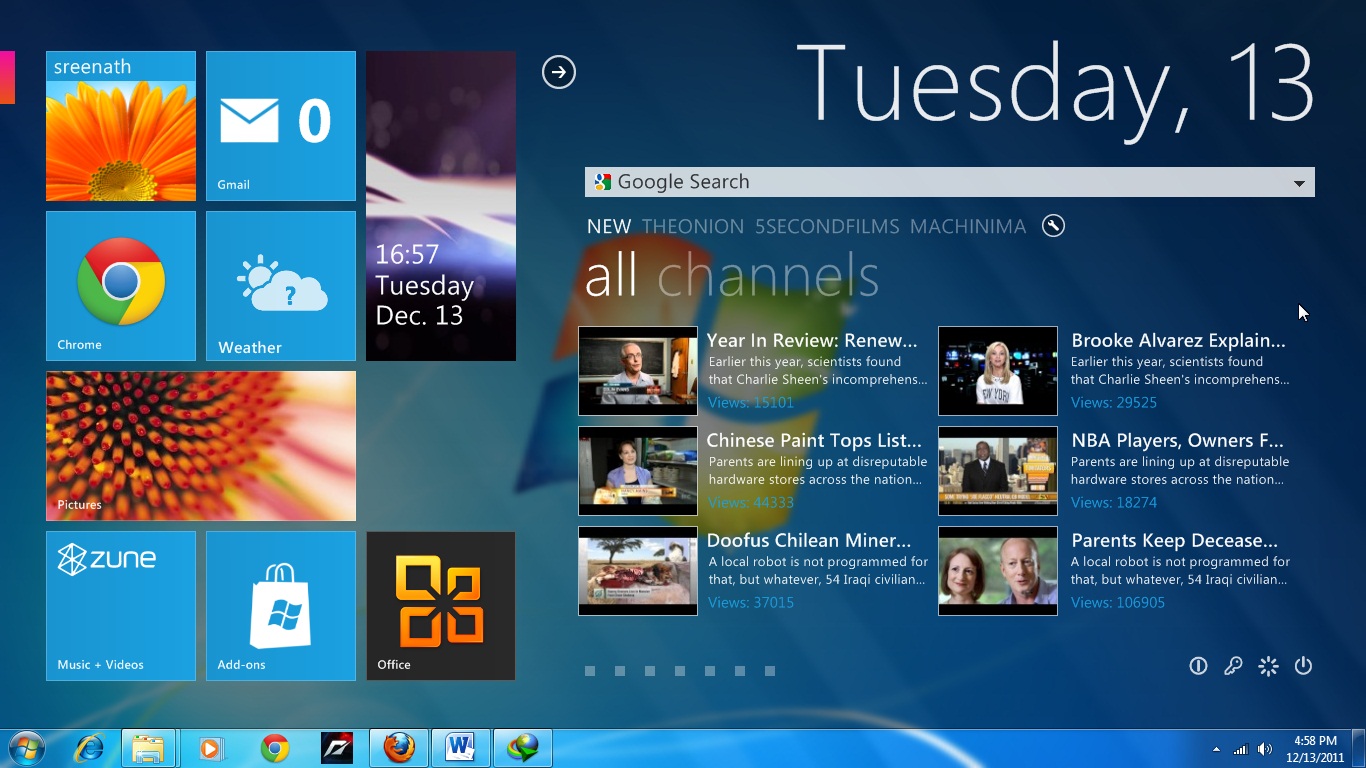The image size is (1366, 768).
Task: Open video titled "NBA Players, Owners F..."
Action: coord(1177,441)
